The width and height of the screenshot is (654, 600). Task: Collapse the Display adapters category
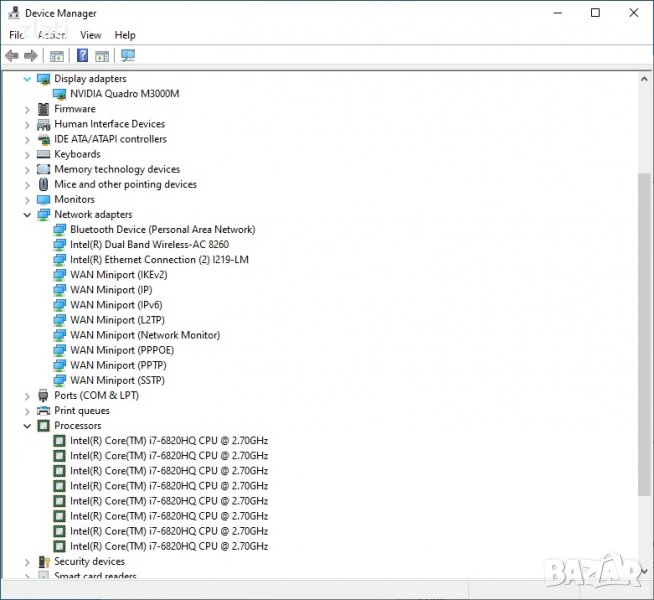coord(27,79)
